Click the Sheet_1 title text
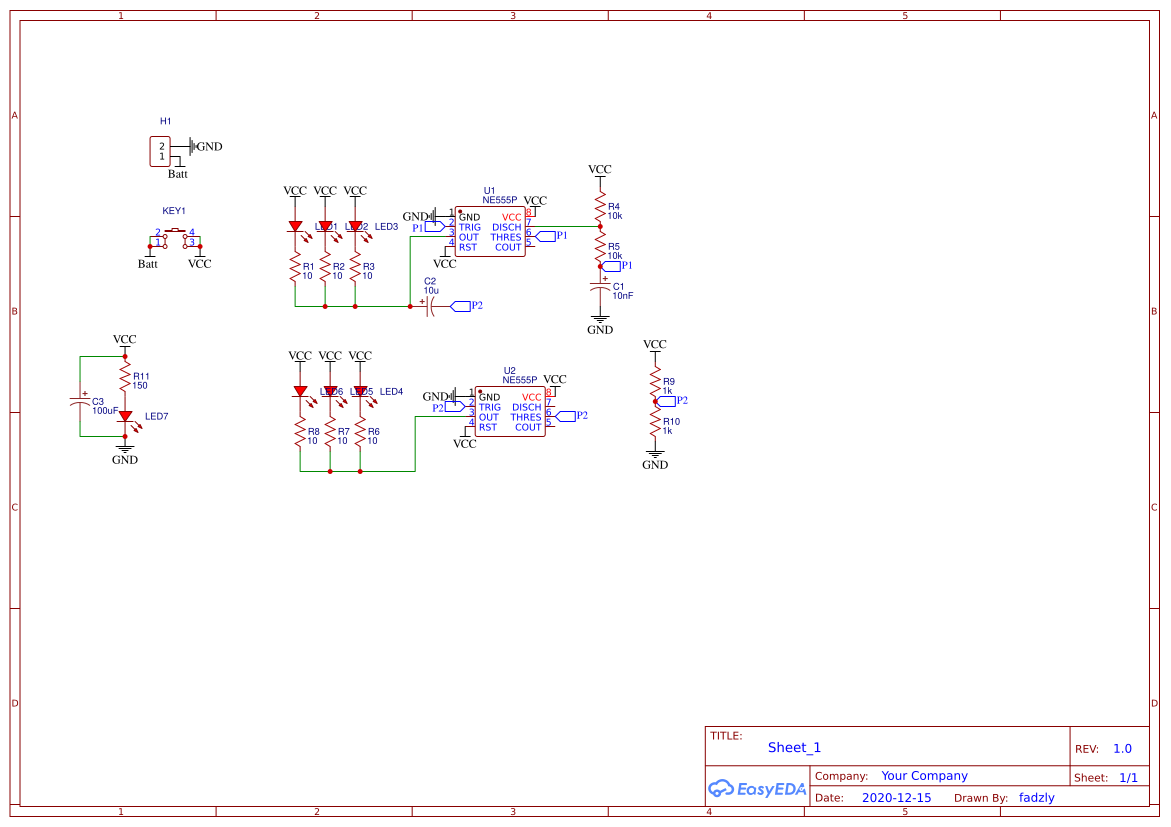This screenshot has width=1171, height=827. coord(793,747)
